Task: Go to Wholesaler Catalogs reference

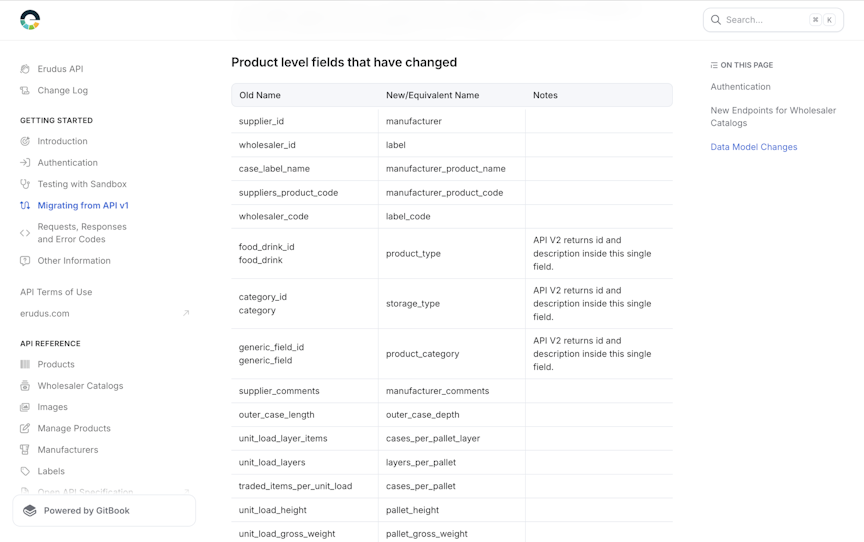Action: [x=80, y=386]
